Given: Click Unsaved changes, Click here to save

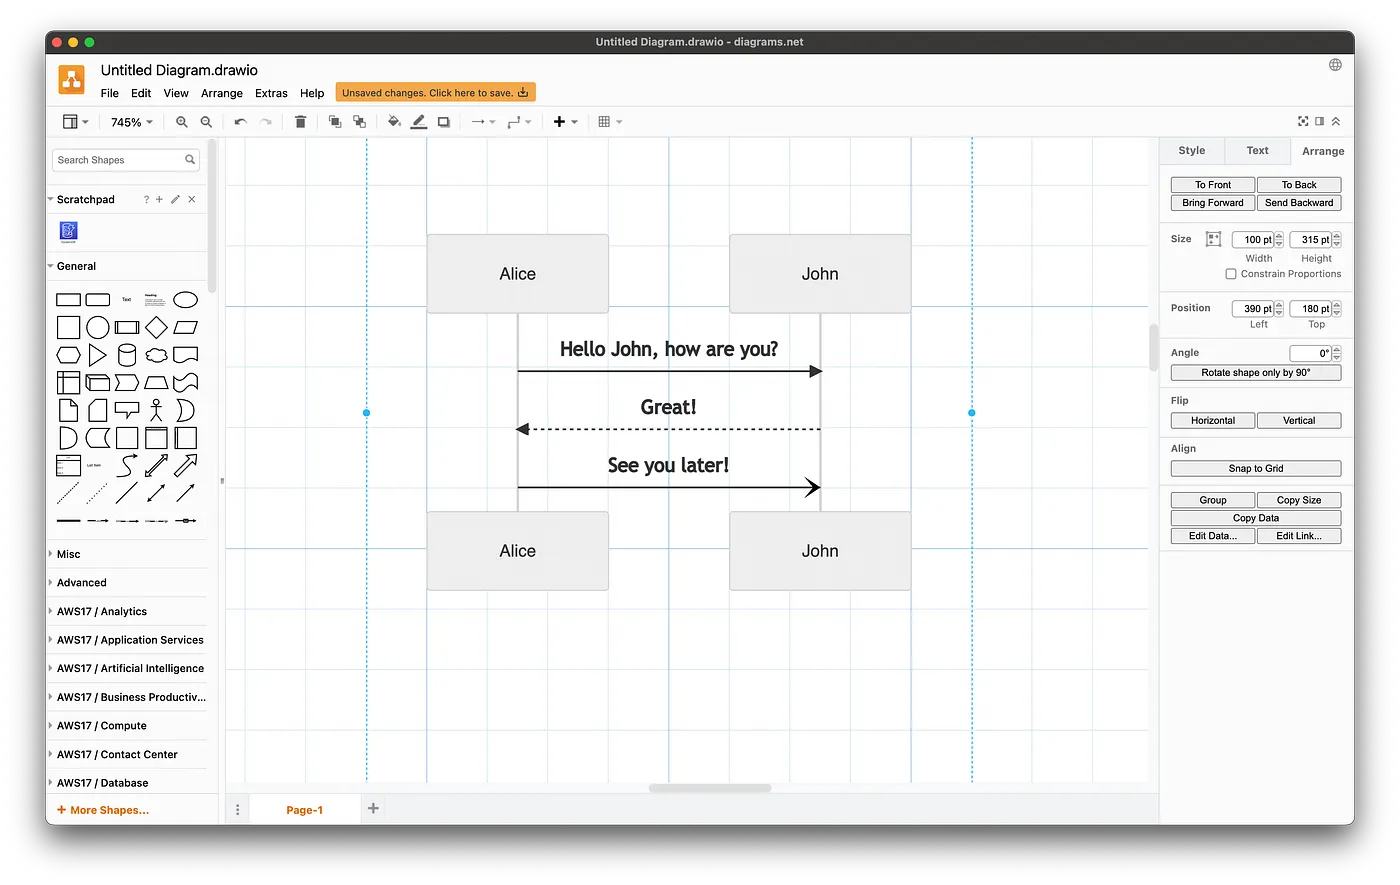Looking at the screenshot, I should tap(435, 90).
